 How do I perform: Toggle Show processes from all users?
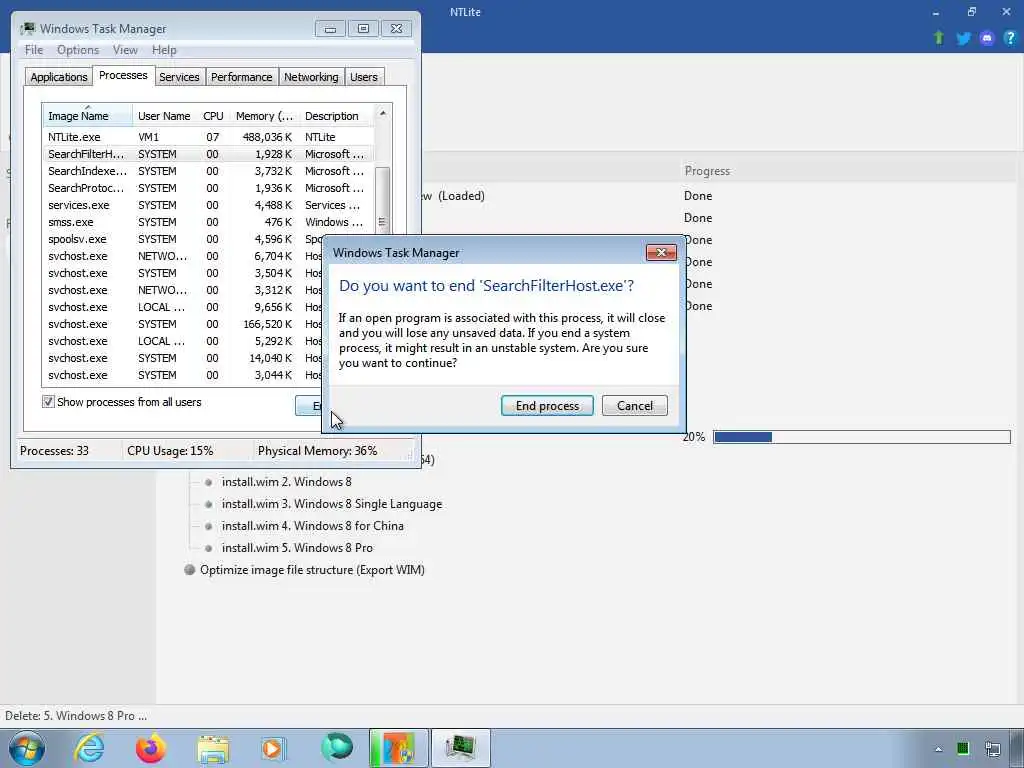coord(48,402)
